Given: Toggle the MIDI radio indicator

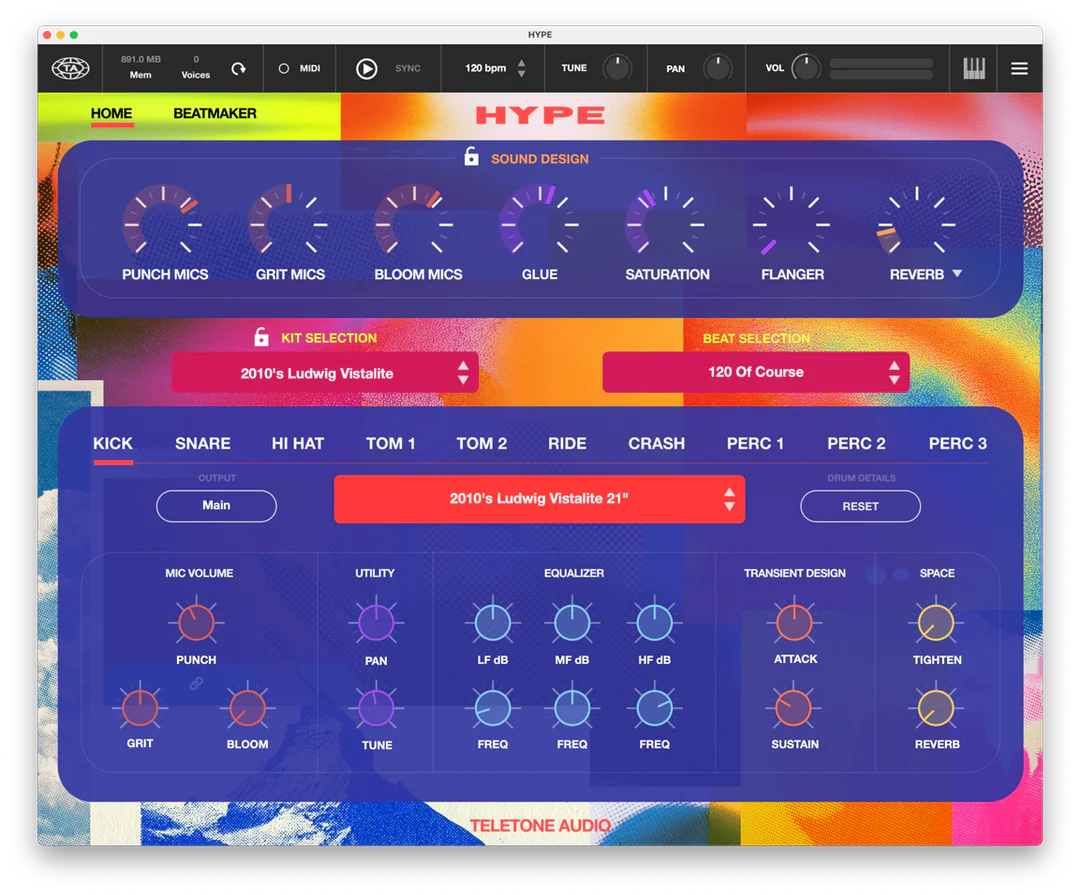Looking at the screenshot, I should 283,68.
